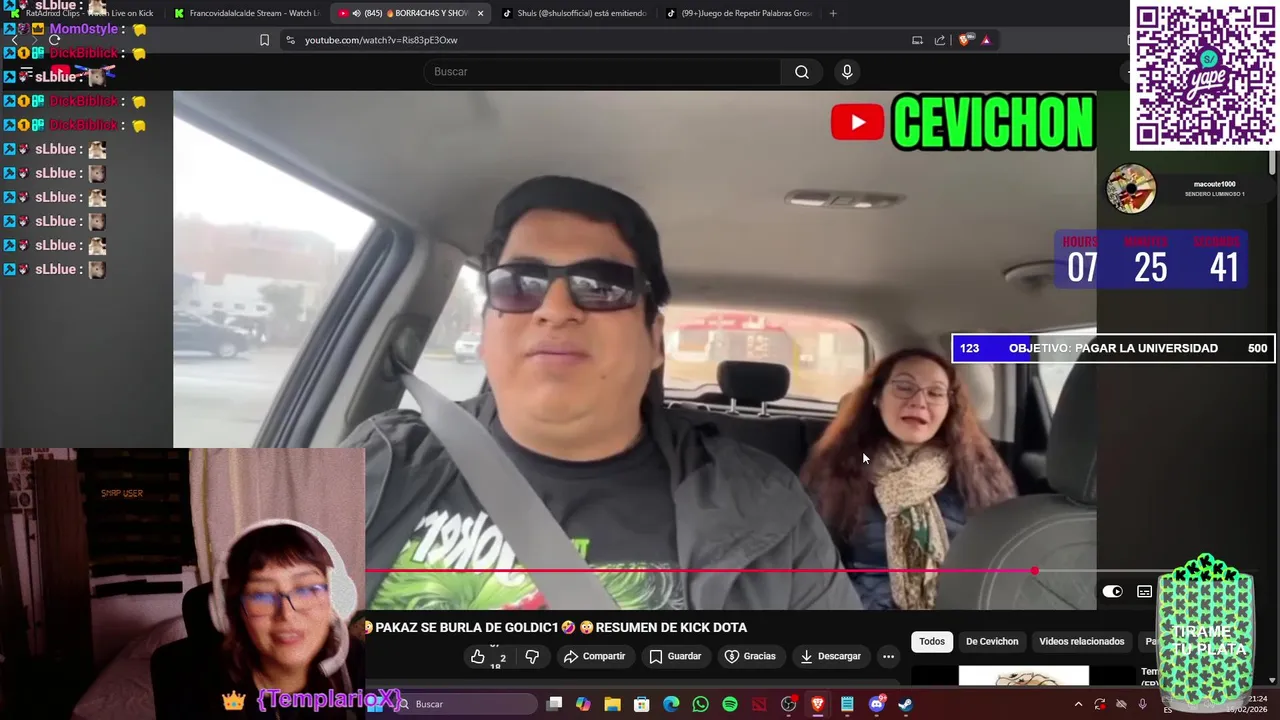Open the Juego de Repetir Palabras tab
The image size is (1280, 720).
[x=738, y=13]
